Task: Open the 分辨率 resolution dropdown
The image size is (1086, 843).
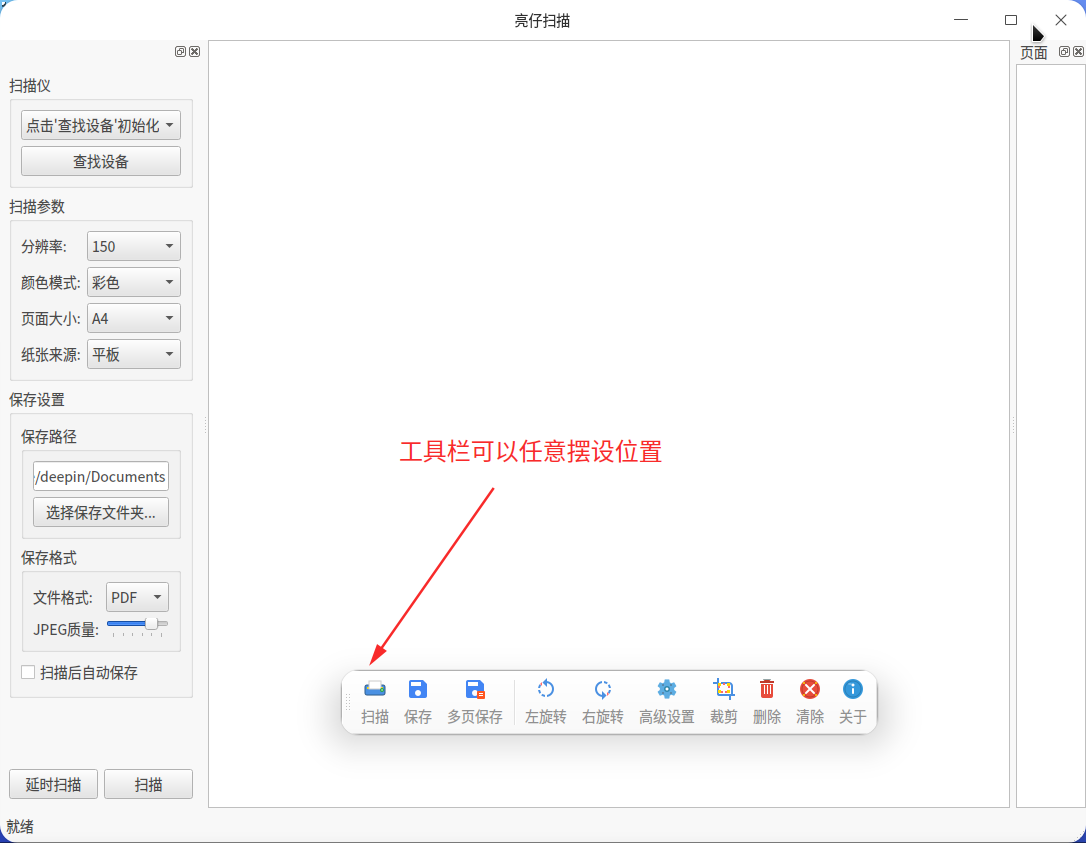Action: pos(134,247)
